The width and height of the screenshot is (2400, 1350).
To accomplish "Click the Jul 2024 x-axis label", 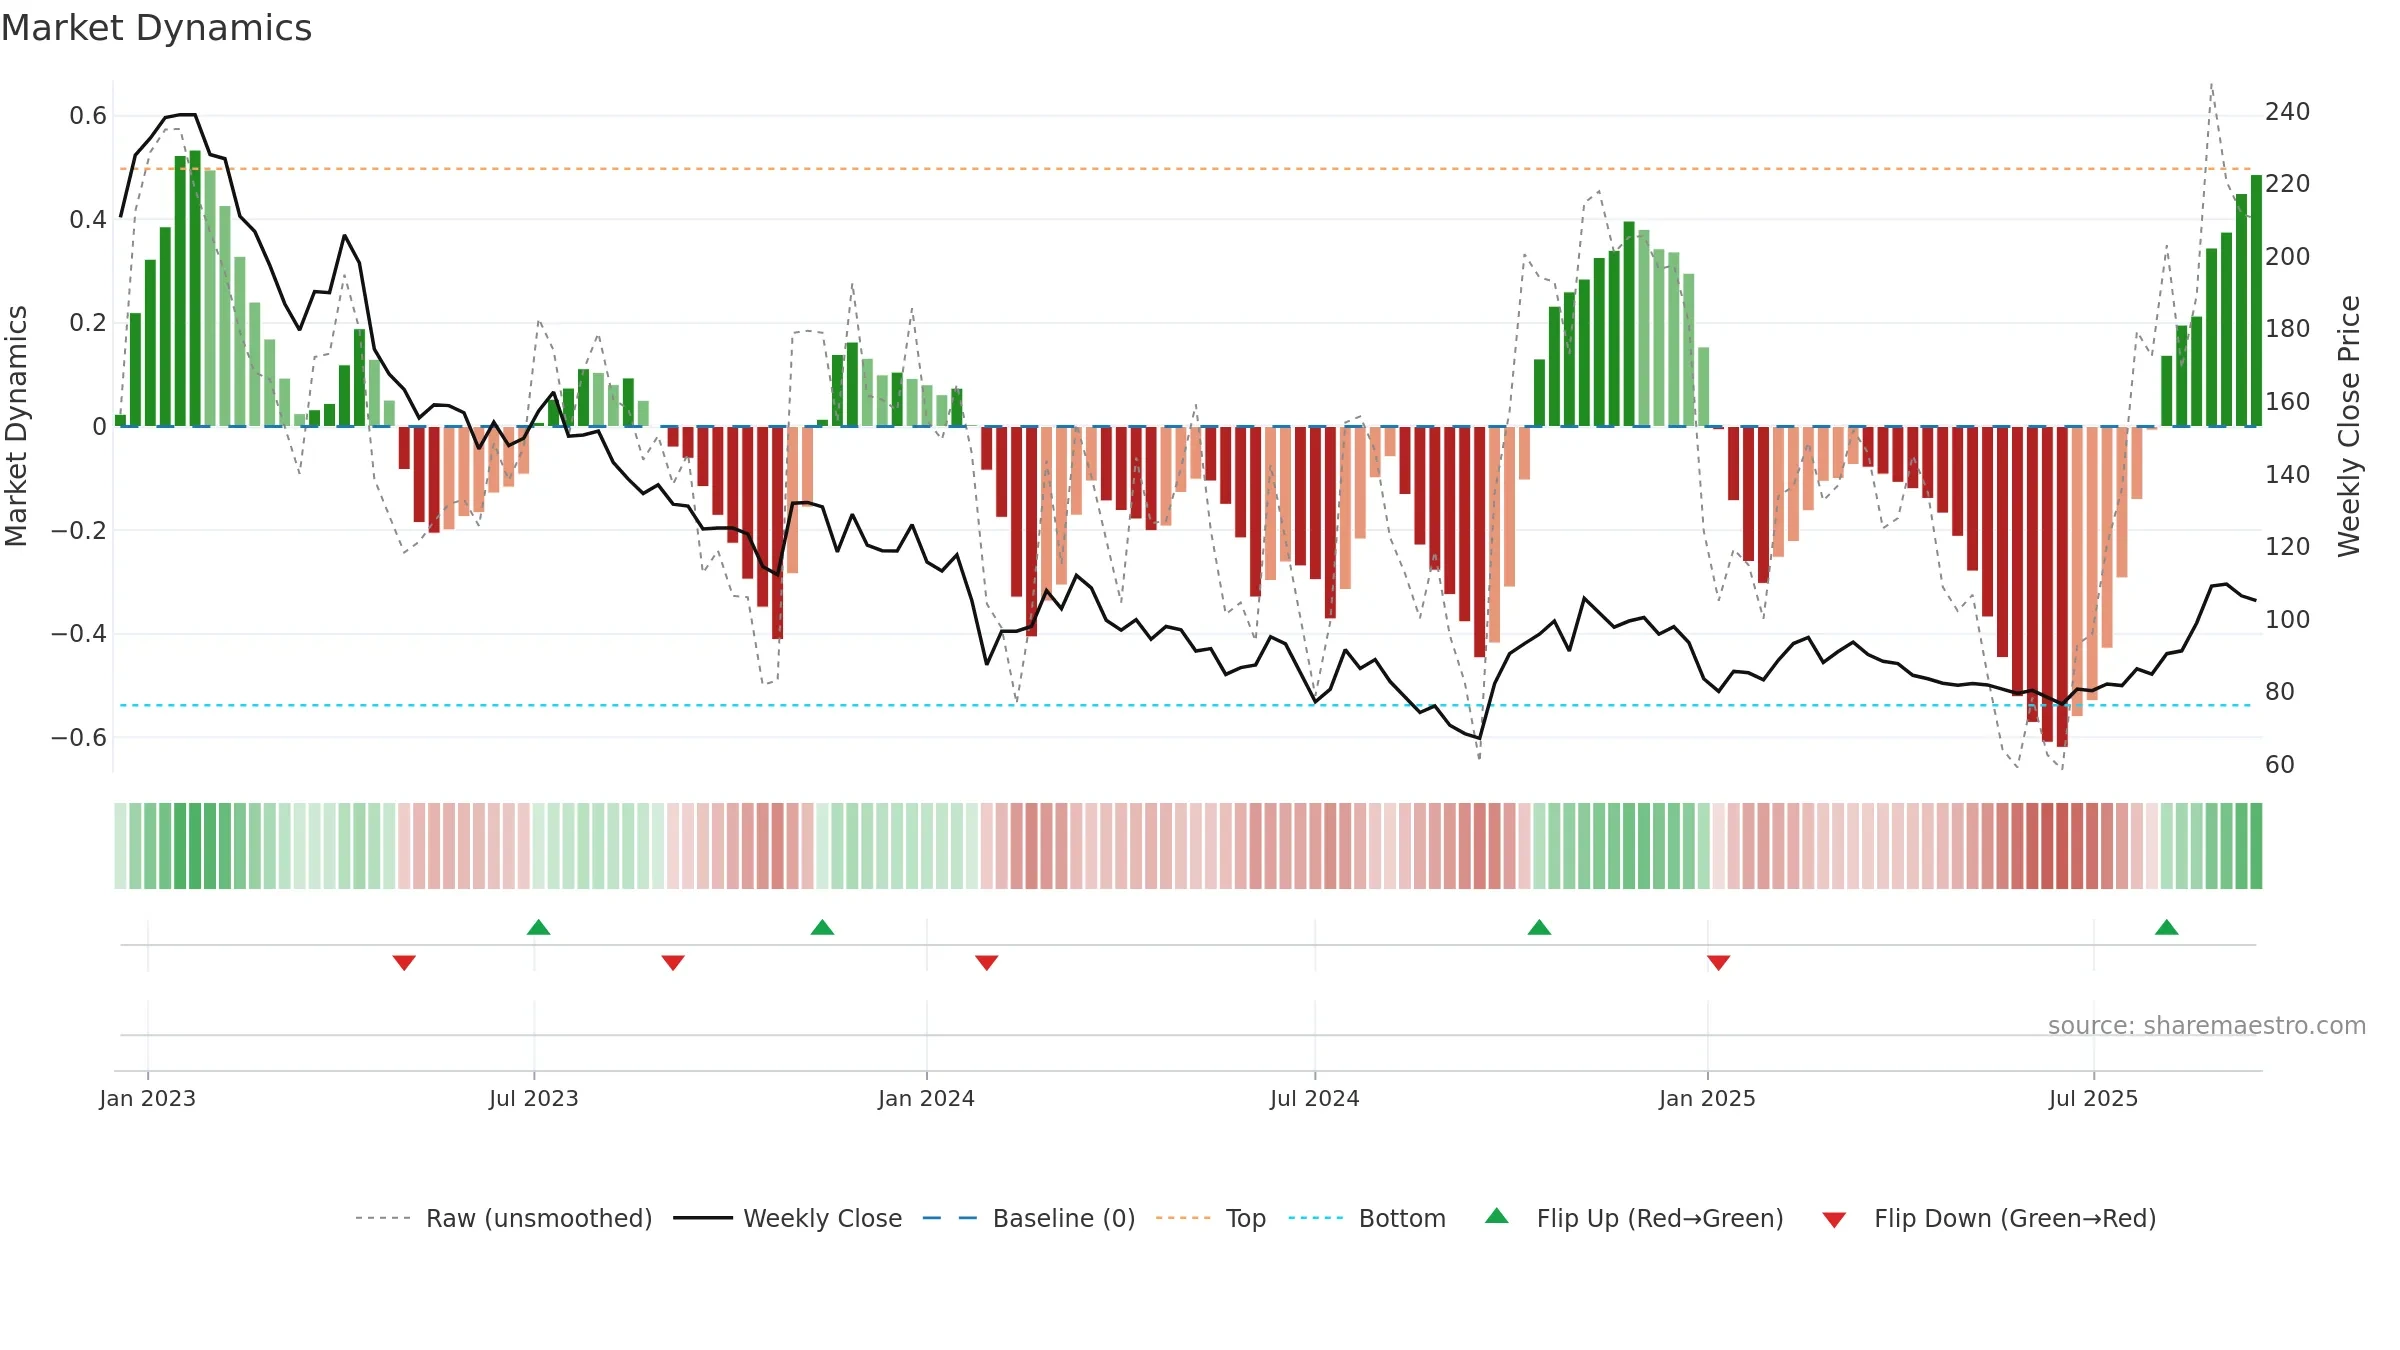I will pos(1315,1098).
